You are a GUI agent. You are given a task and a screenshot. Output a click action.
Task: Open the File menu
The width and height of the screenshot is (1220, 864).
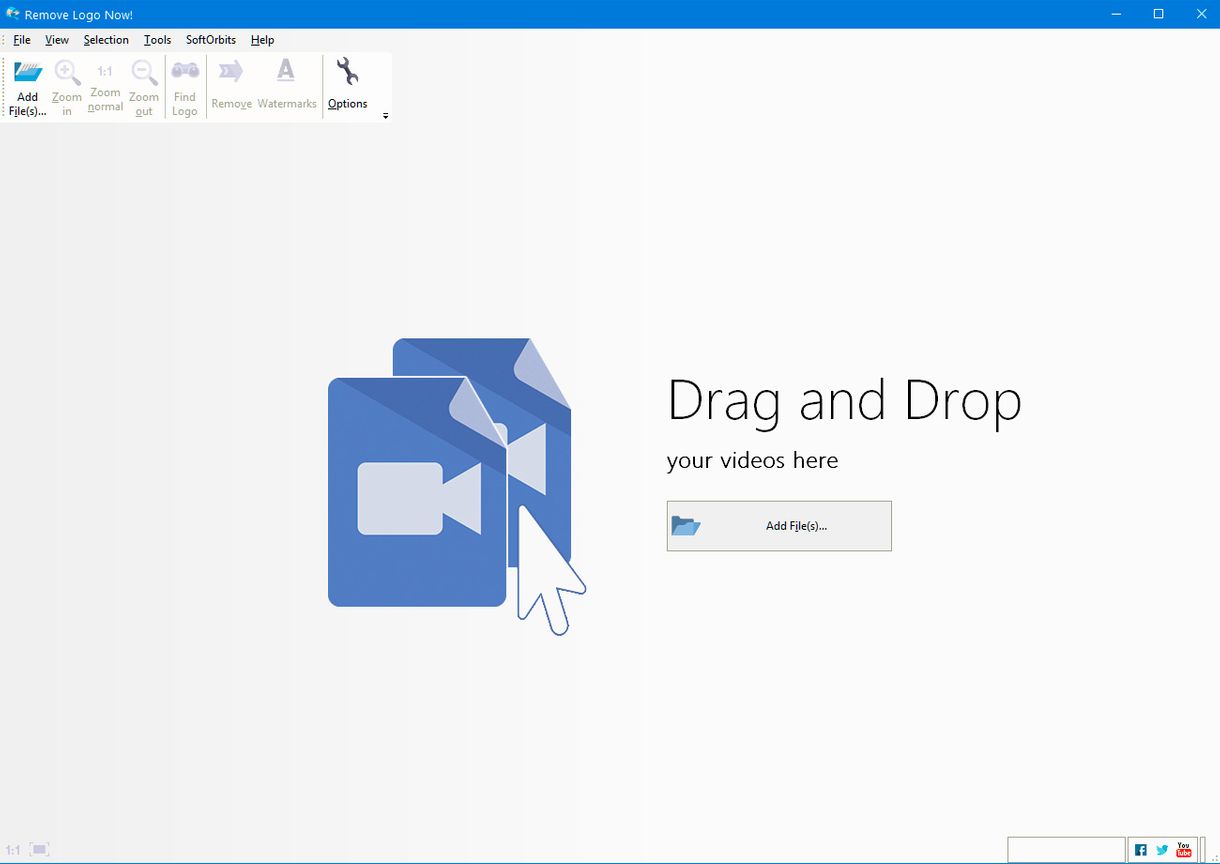22,40
